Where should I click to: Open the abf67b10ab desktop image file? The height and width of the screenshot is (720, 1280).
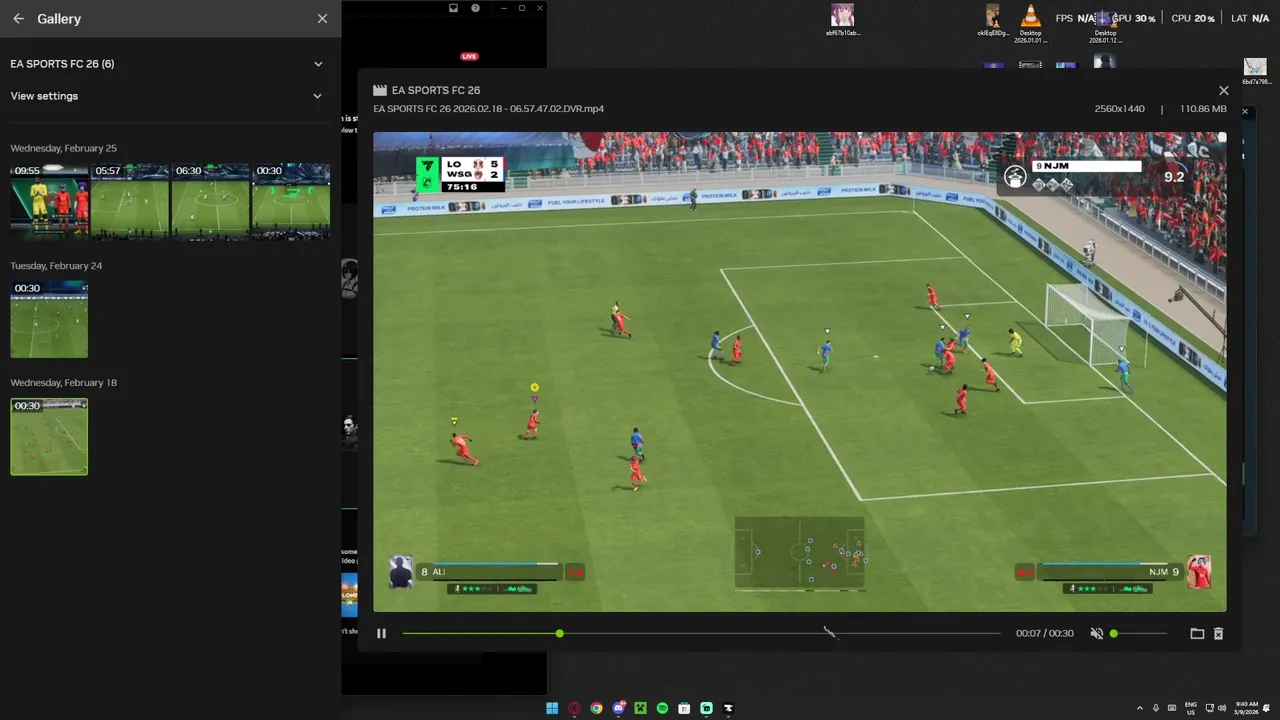(x=843, y=19)
